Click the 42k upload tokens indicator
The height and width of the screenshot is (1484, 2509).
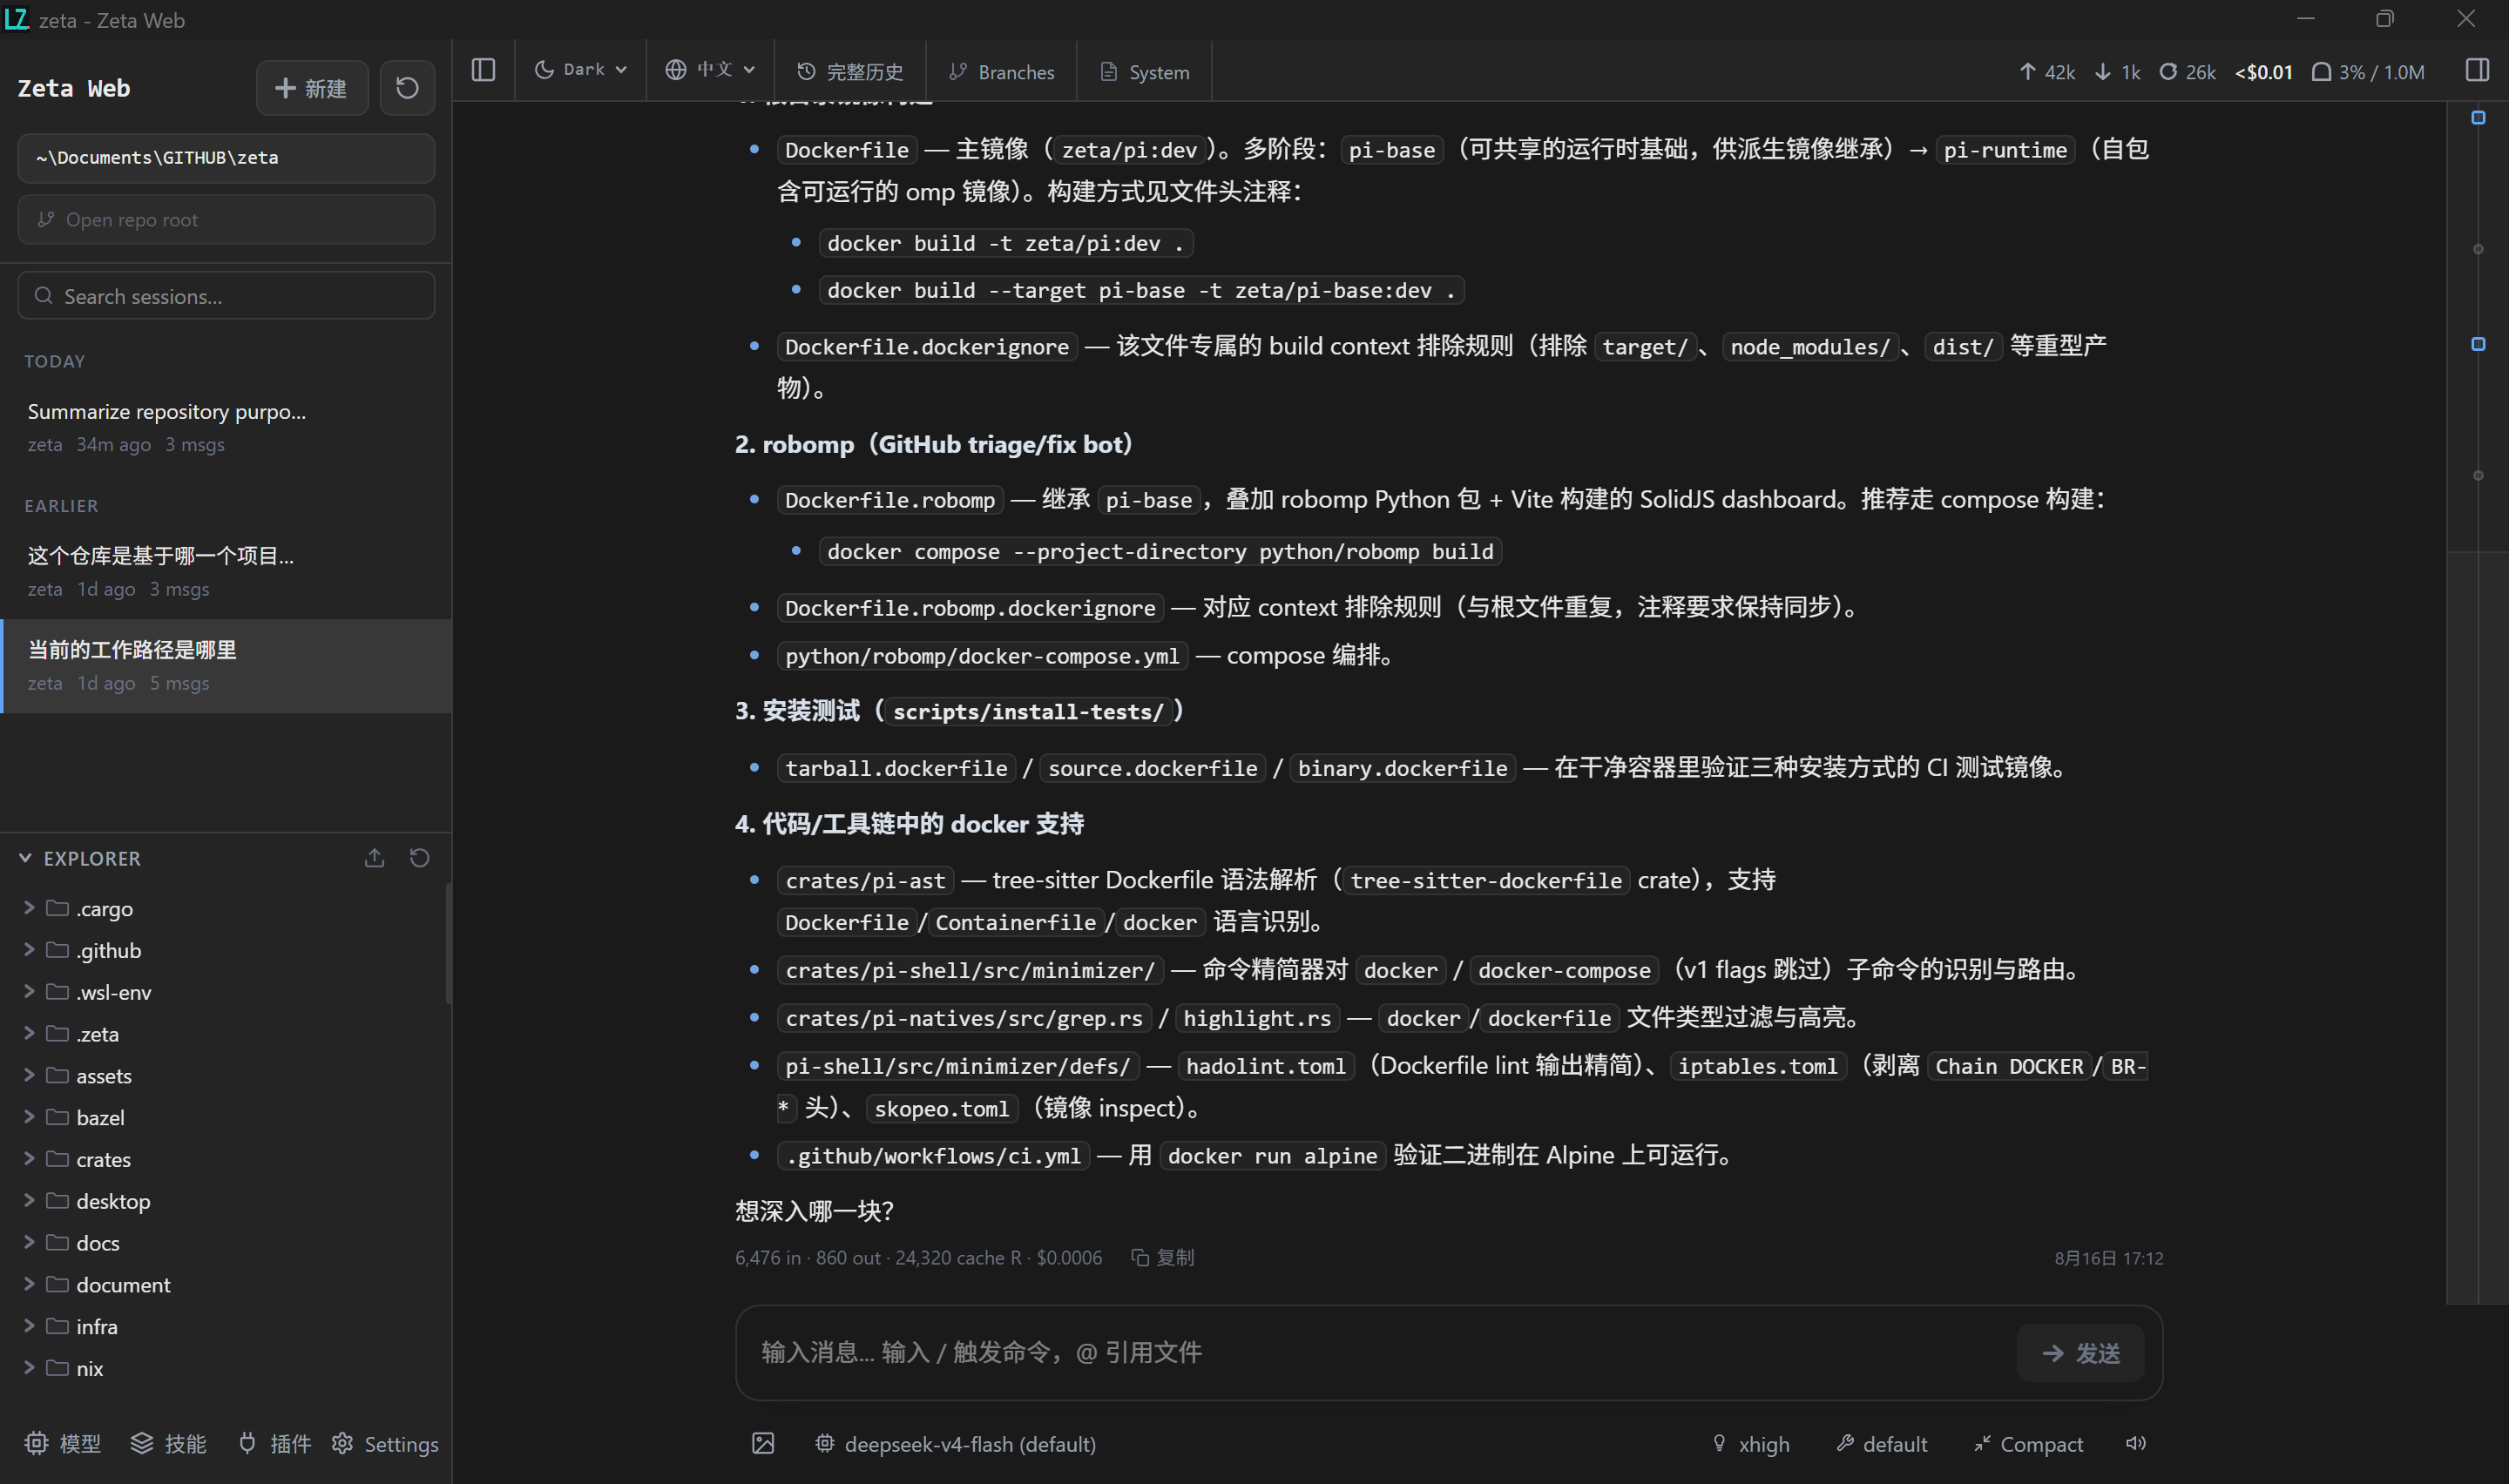pyautogui.click(x=2047, y=72)
